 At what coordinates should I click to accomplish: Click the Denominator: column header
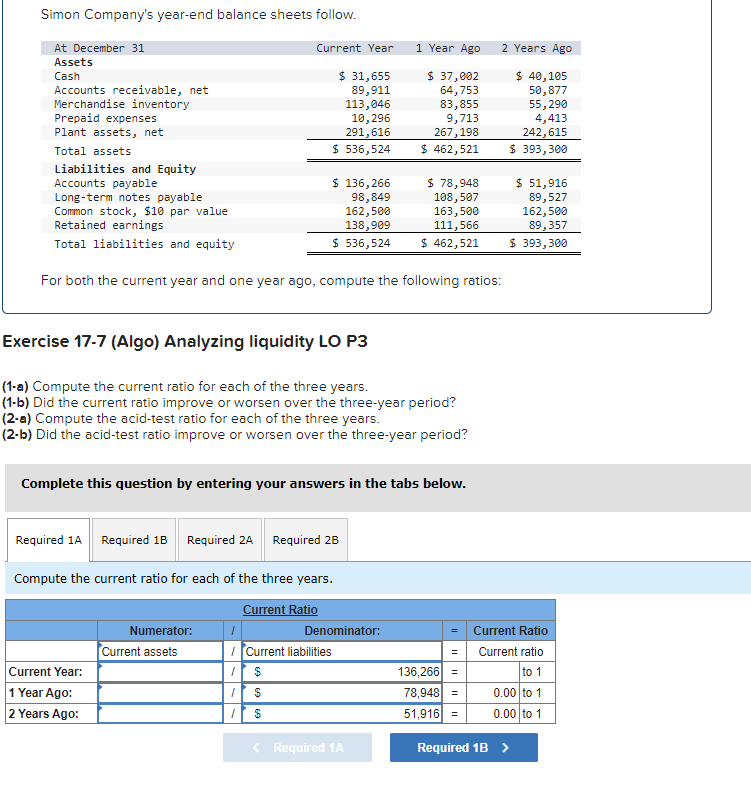pos(342,631)
